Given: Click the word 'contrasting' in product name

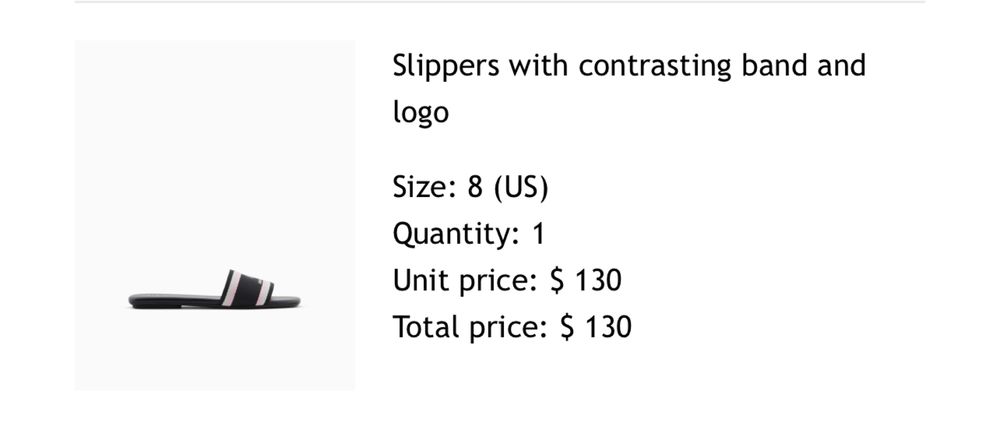Looking at the screenshot, I should [654, 66].
